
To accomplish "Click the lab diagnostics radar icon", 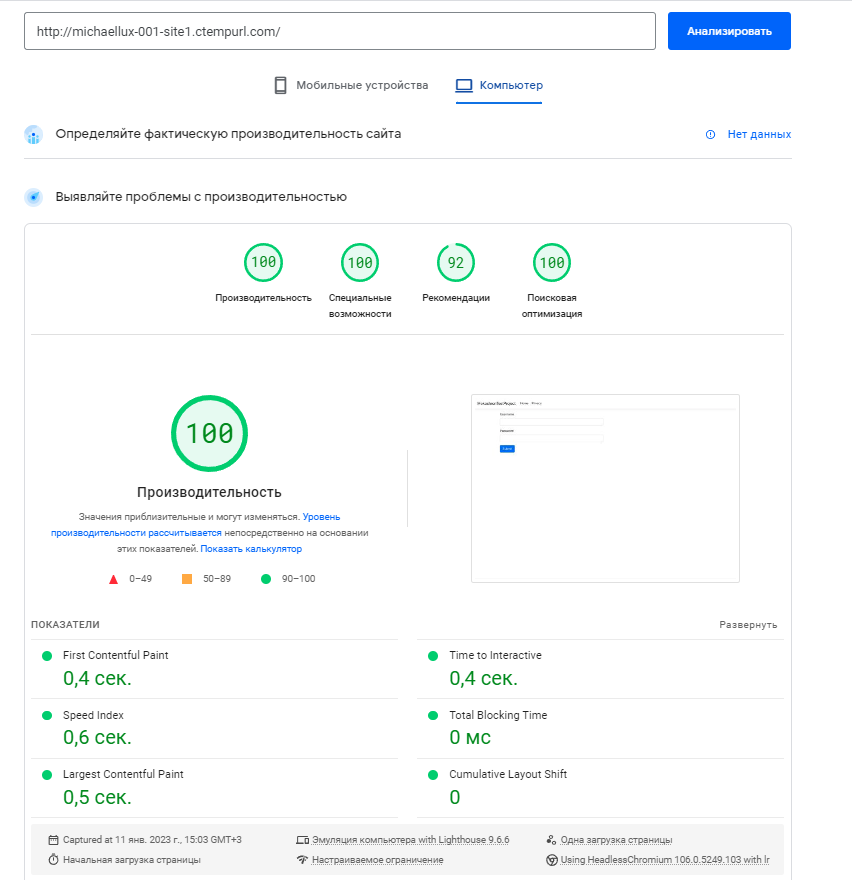I will pyautogui.click(x=34, y=197).
